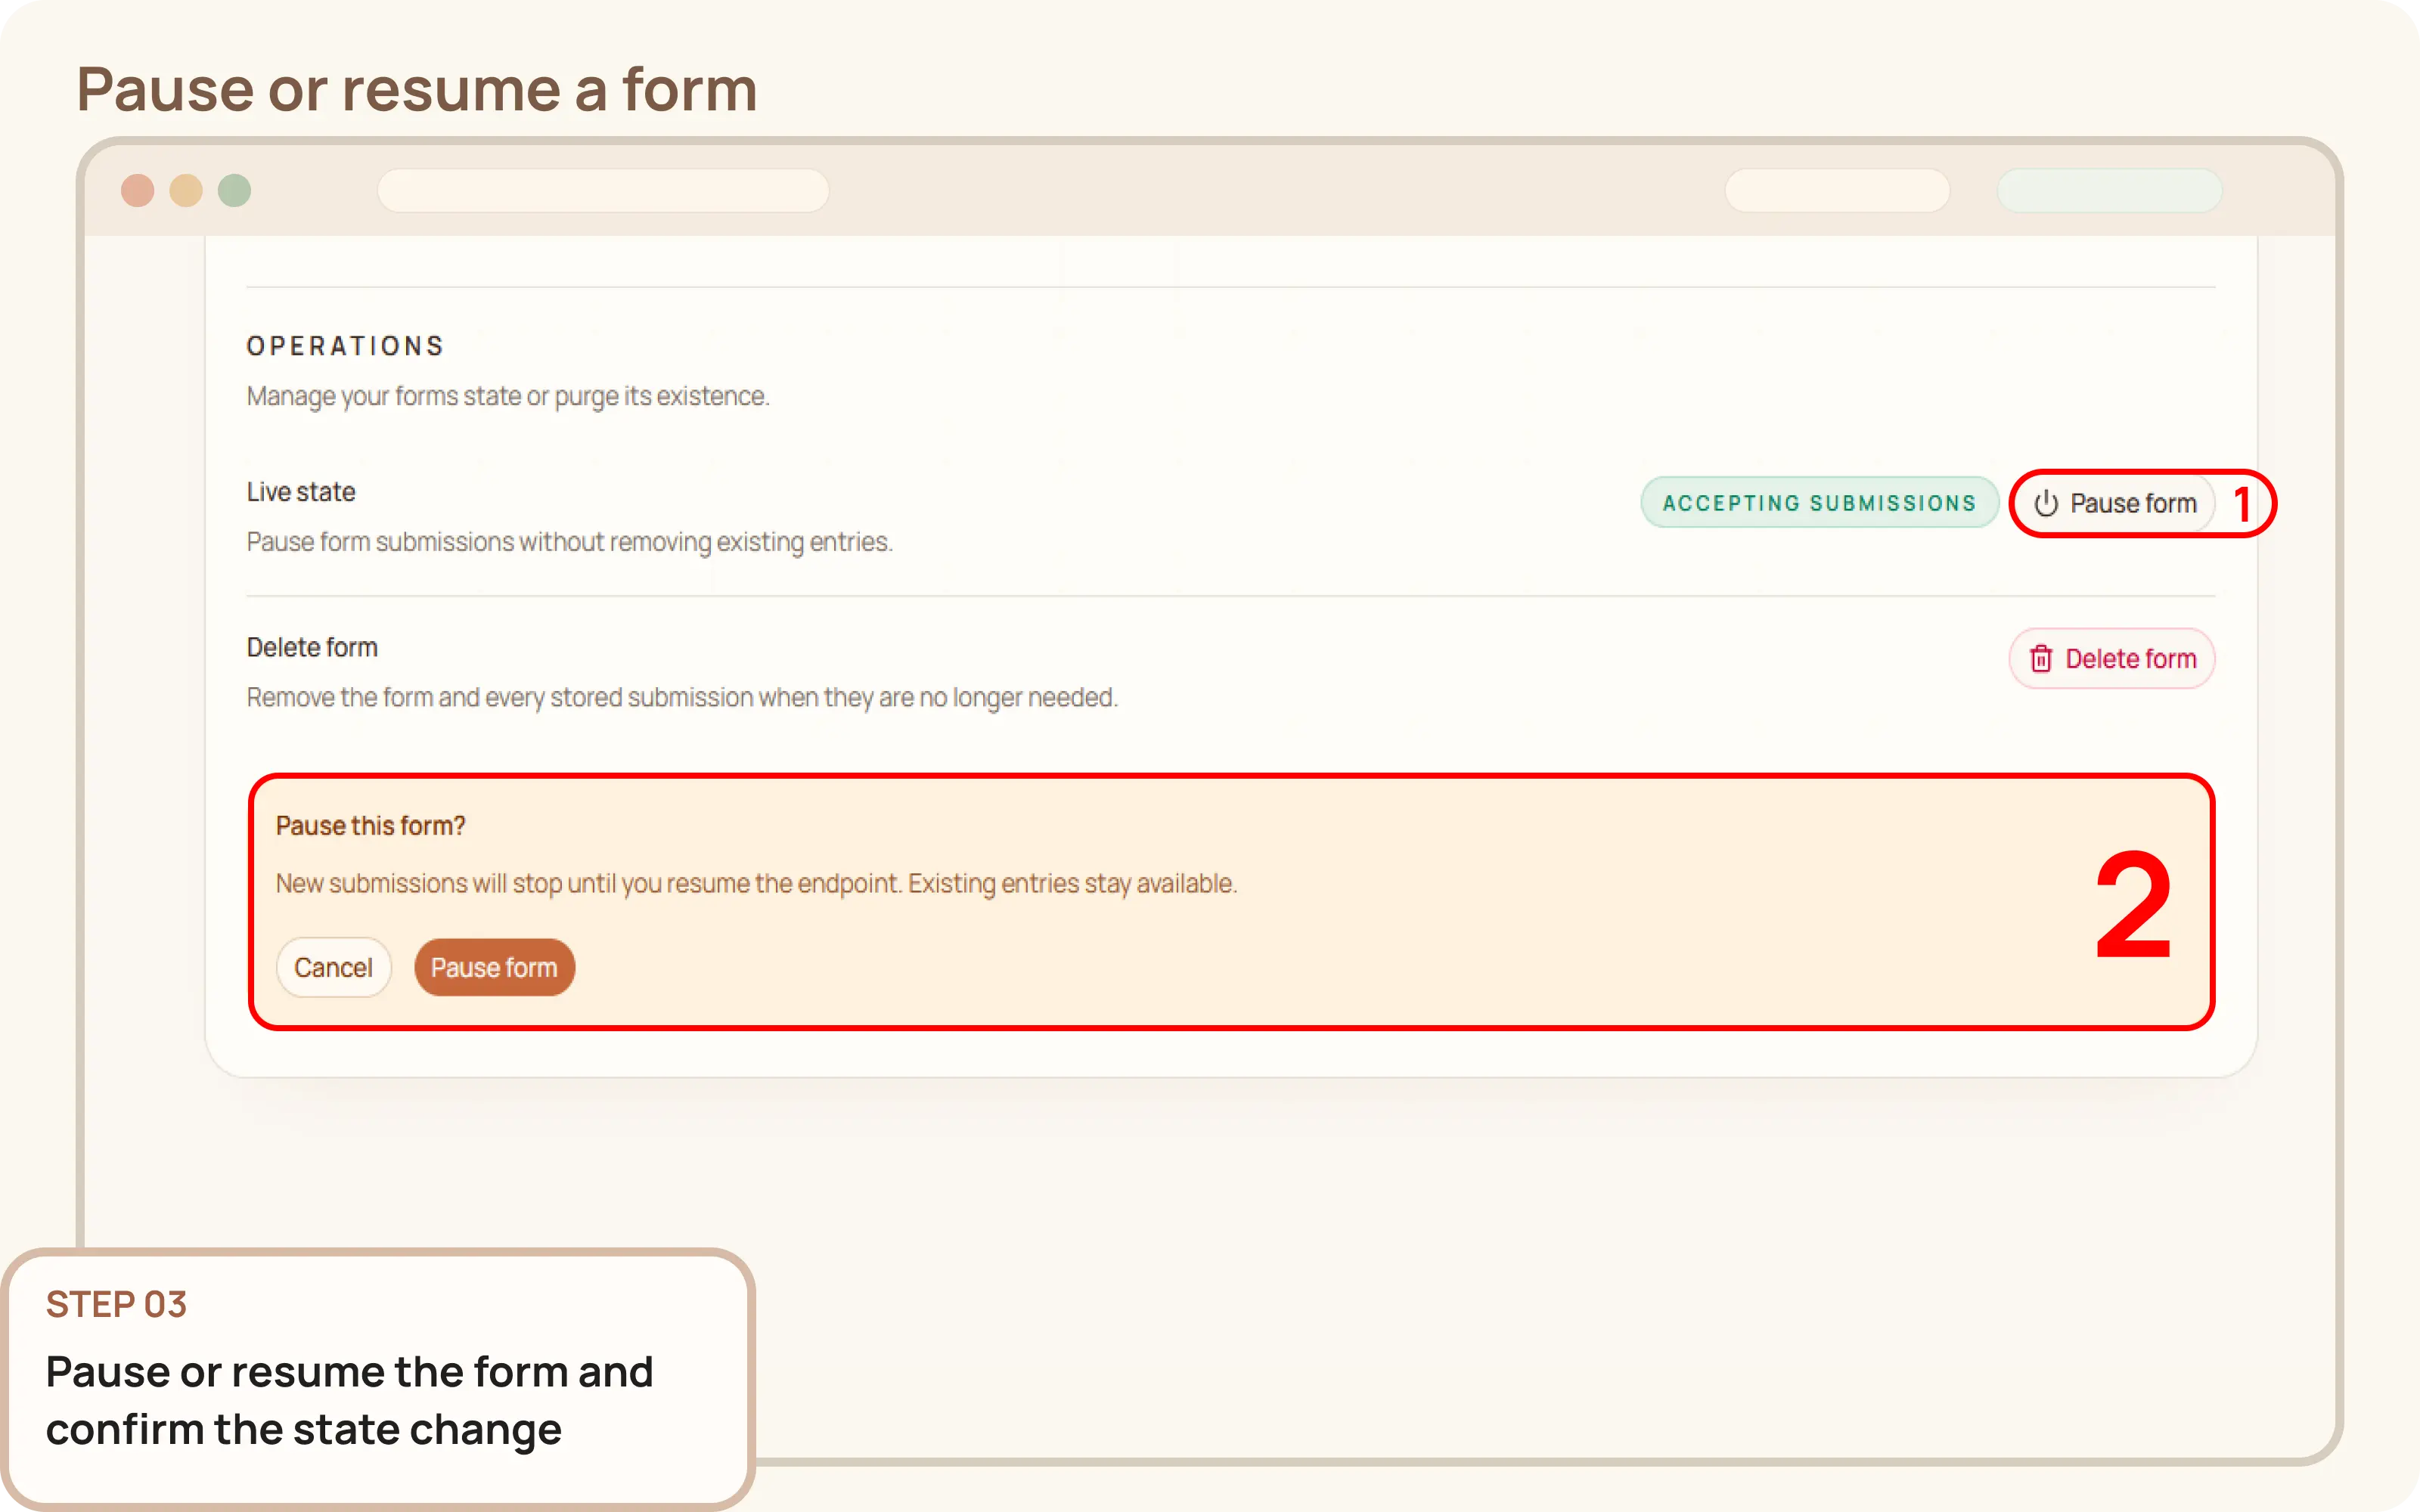Click Cancel in the pause confirmation box
The height and width of the screenshot is (1512, 2420).
tap(333, 967)
